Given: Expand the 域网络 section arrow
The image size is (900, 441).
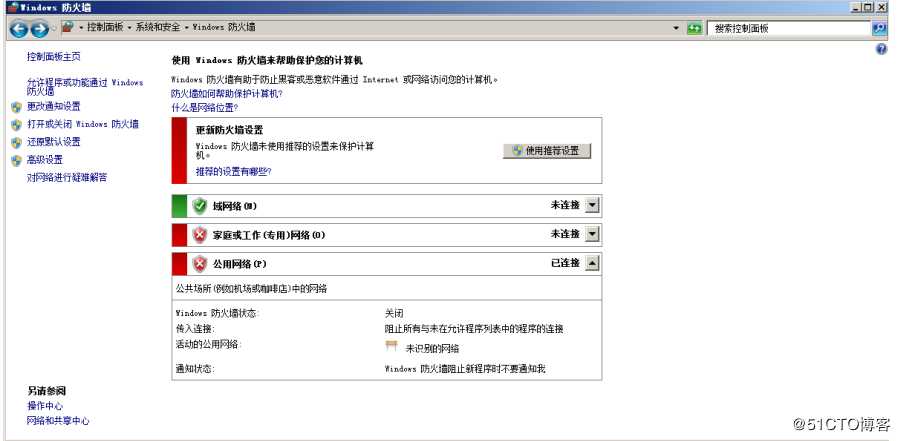Looking at the screenshot, I should click(592, 205).
